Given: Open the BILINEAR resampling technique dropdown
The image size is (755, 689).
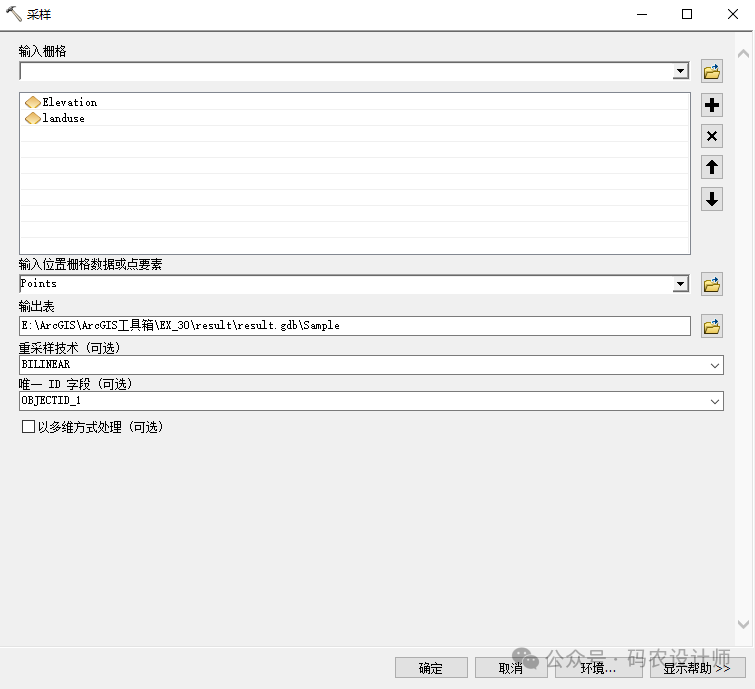Looking at the screenshot, I should [x=714, y=366].
